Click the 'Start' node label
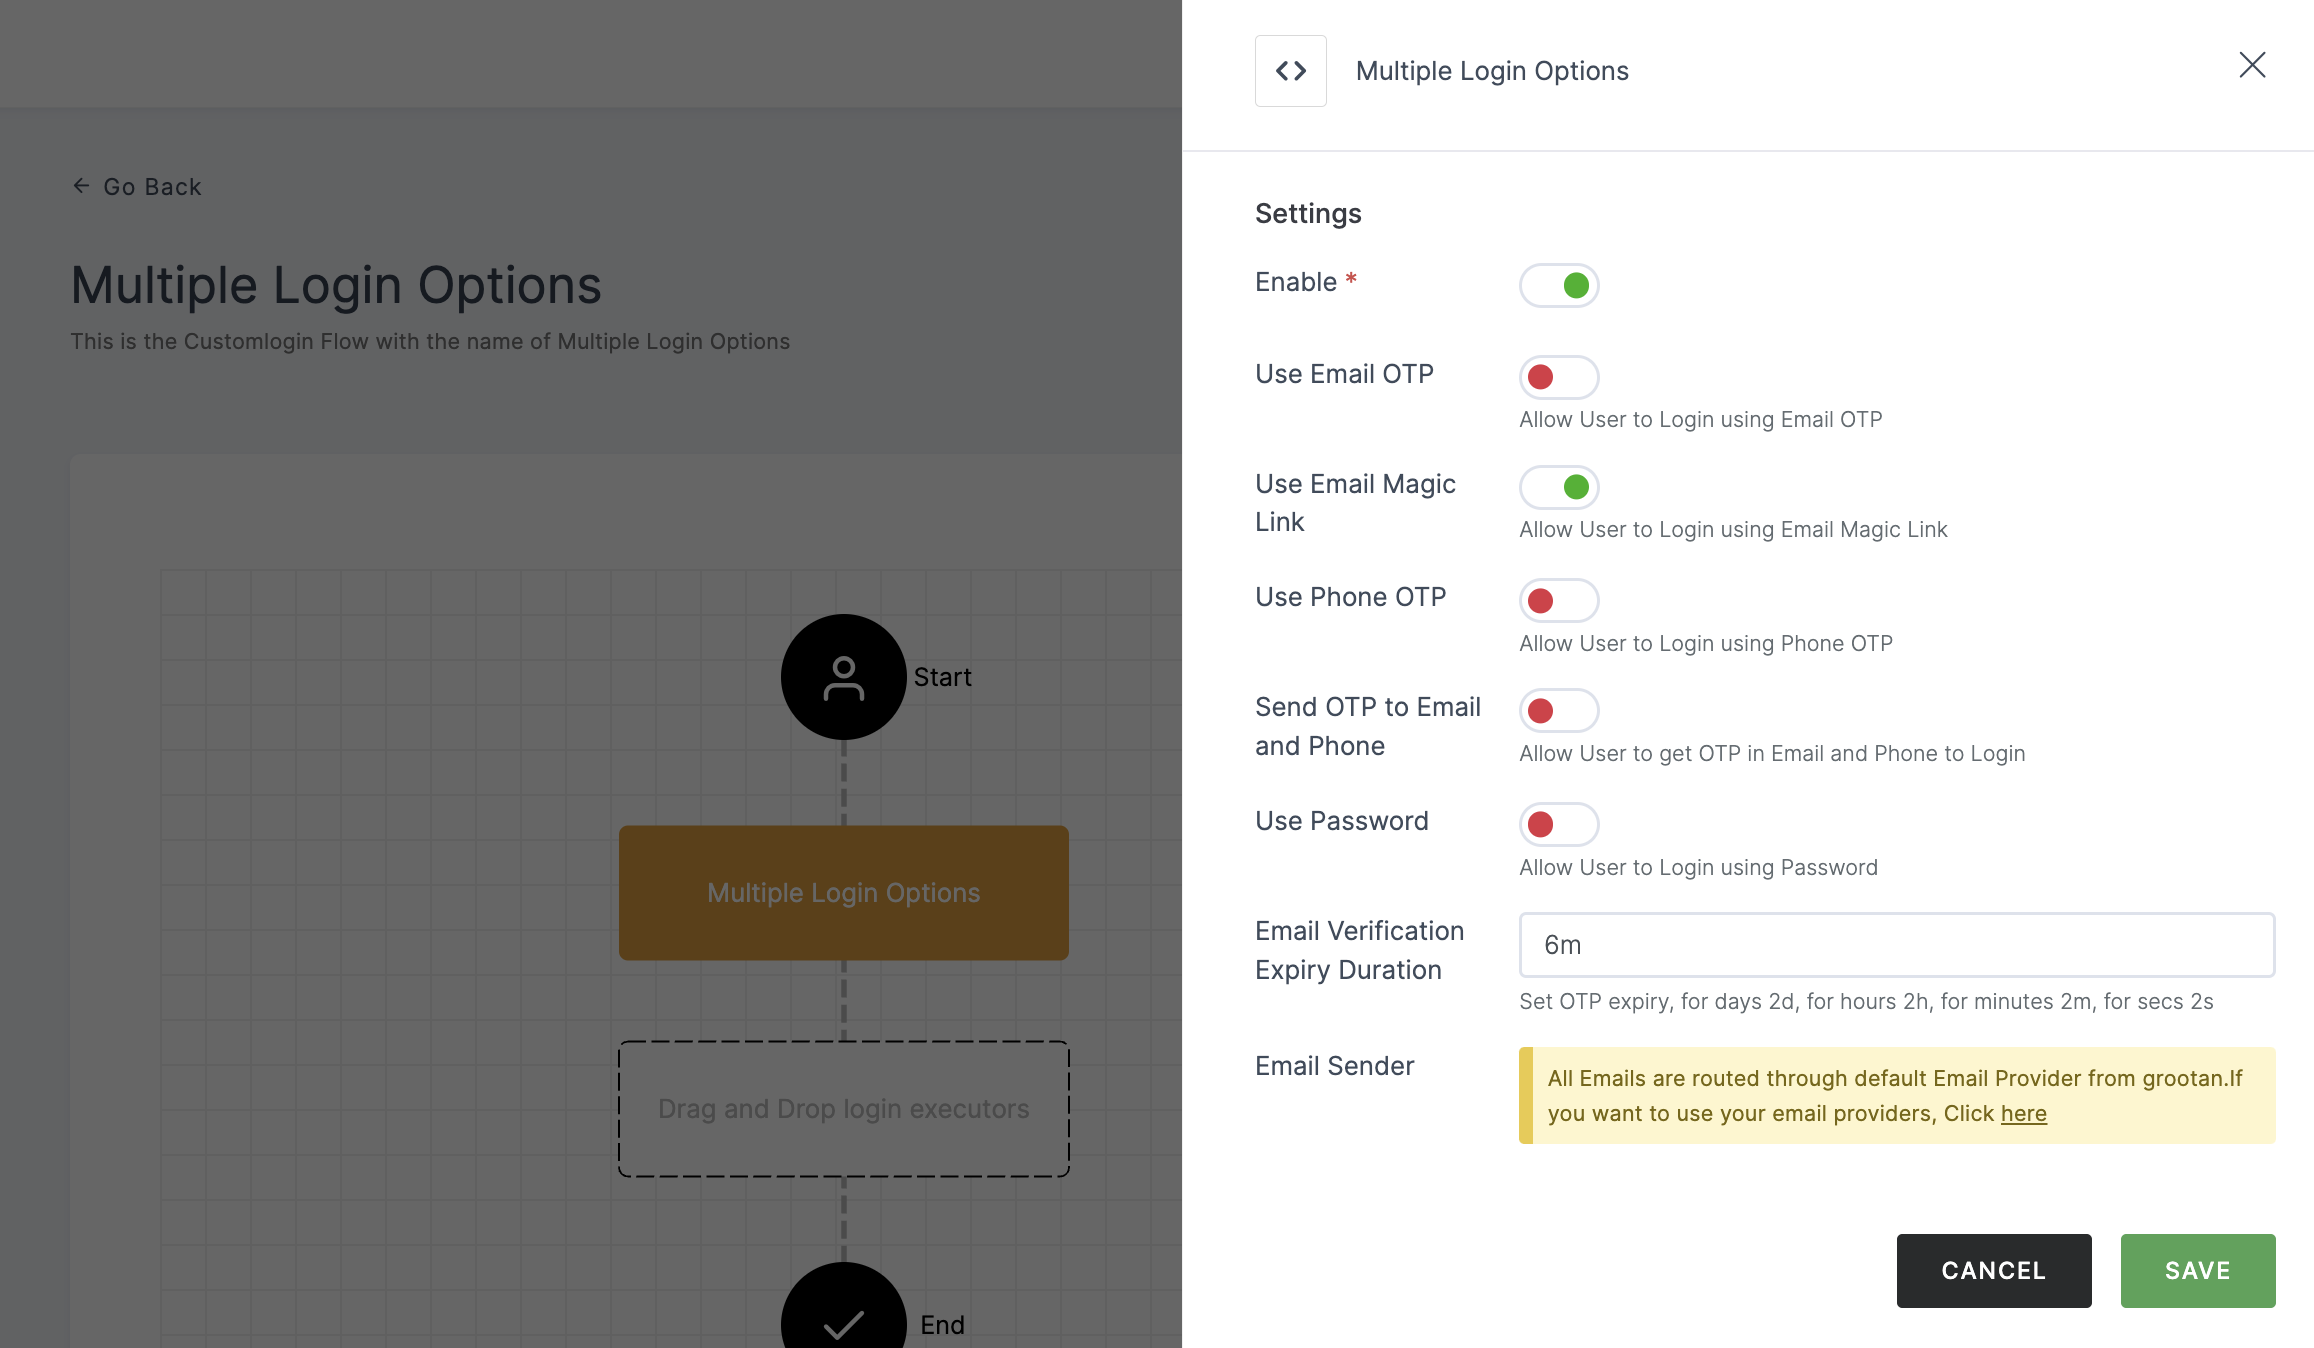2314x1348 pixels. (942, 677)
